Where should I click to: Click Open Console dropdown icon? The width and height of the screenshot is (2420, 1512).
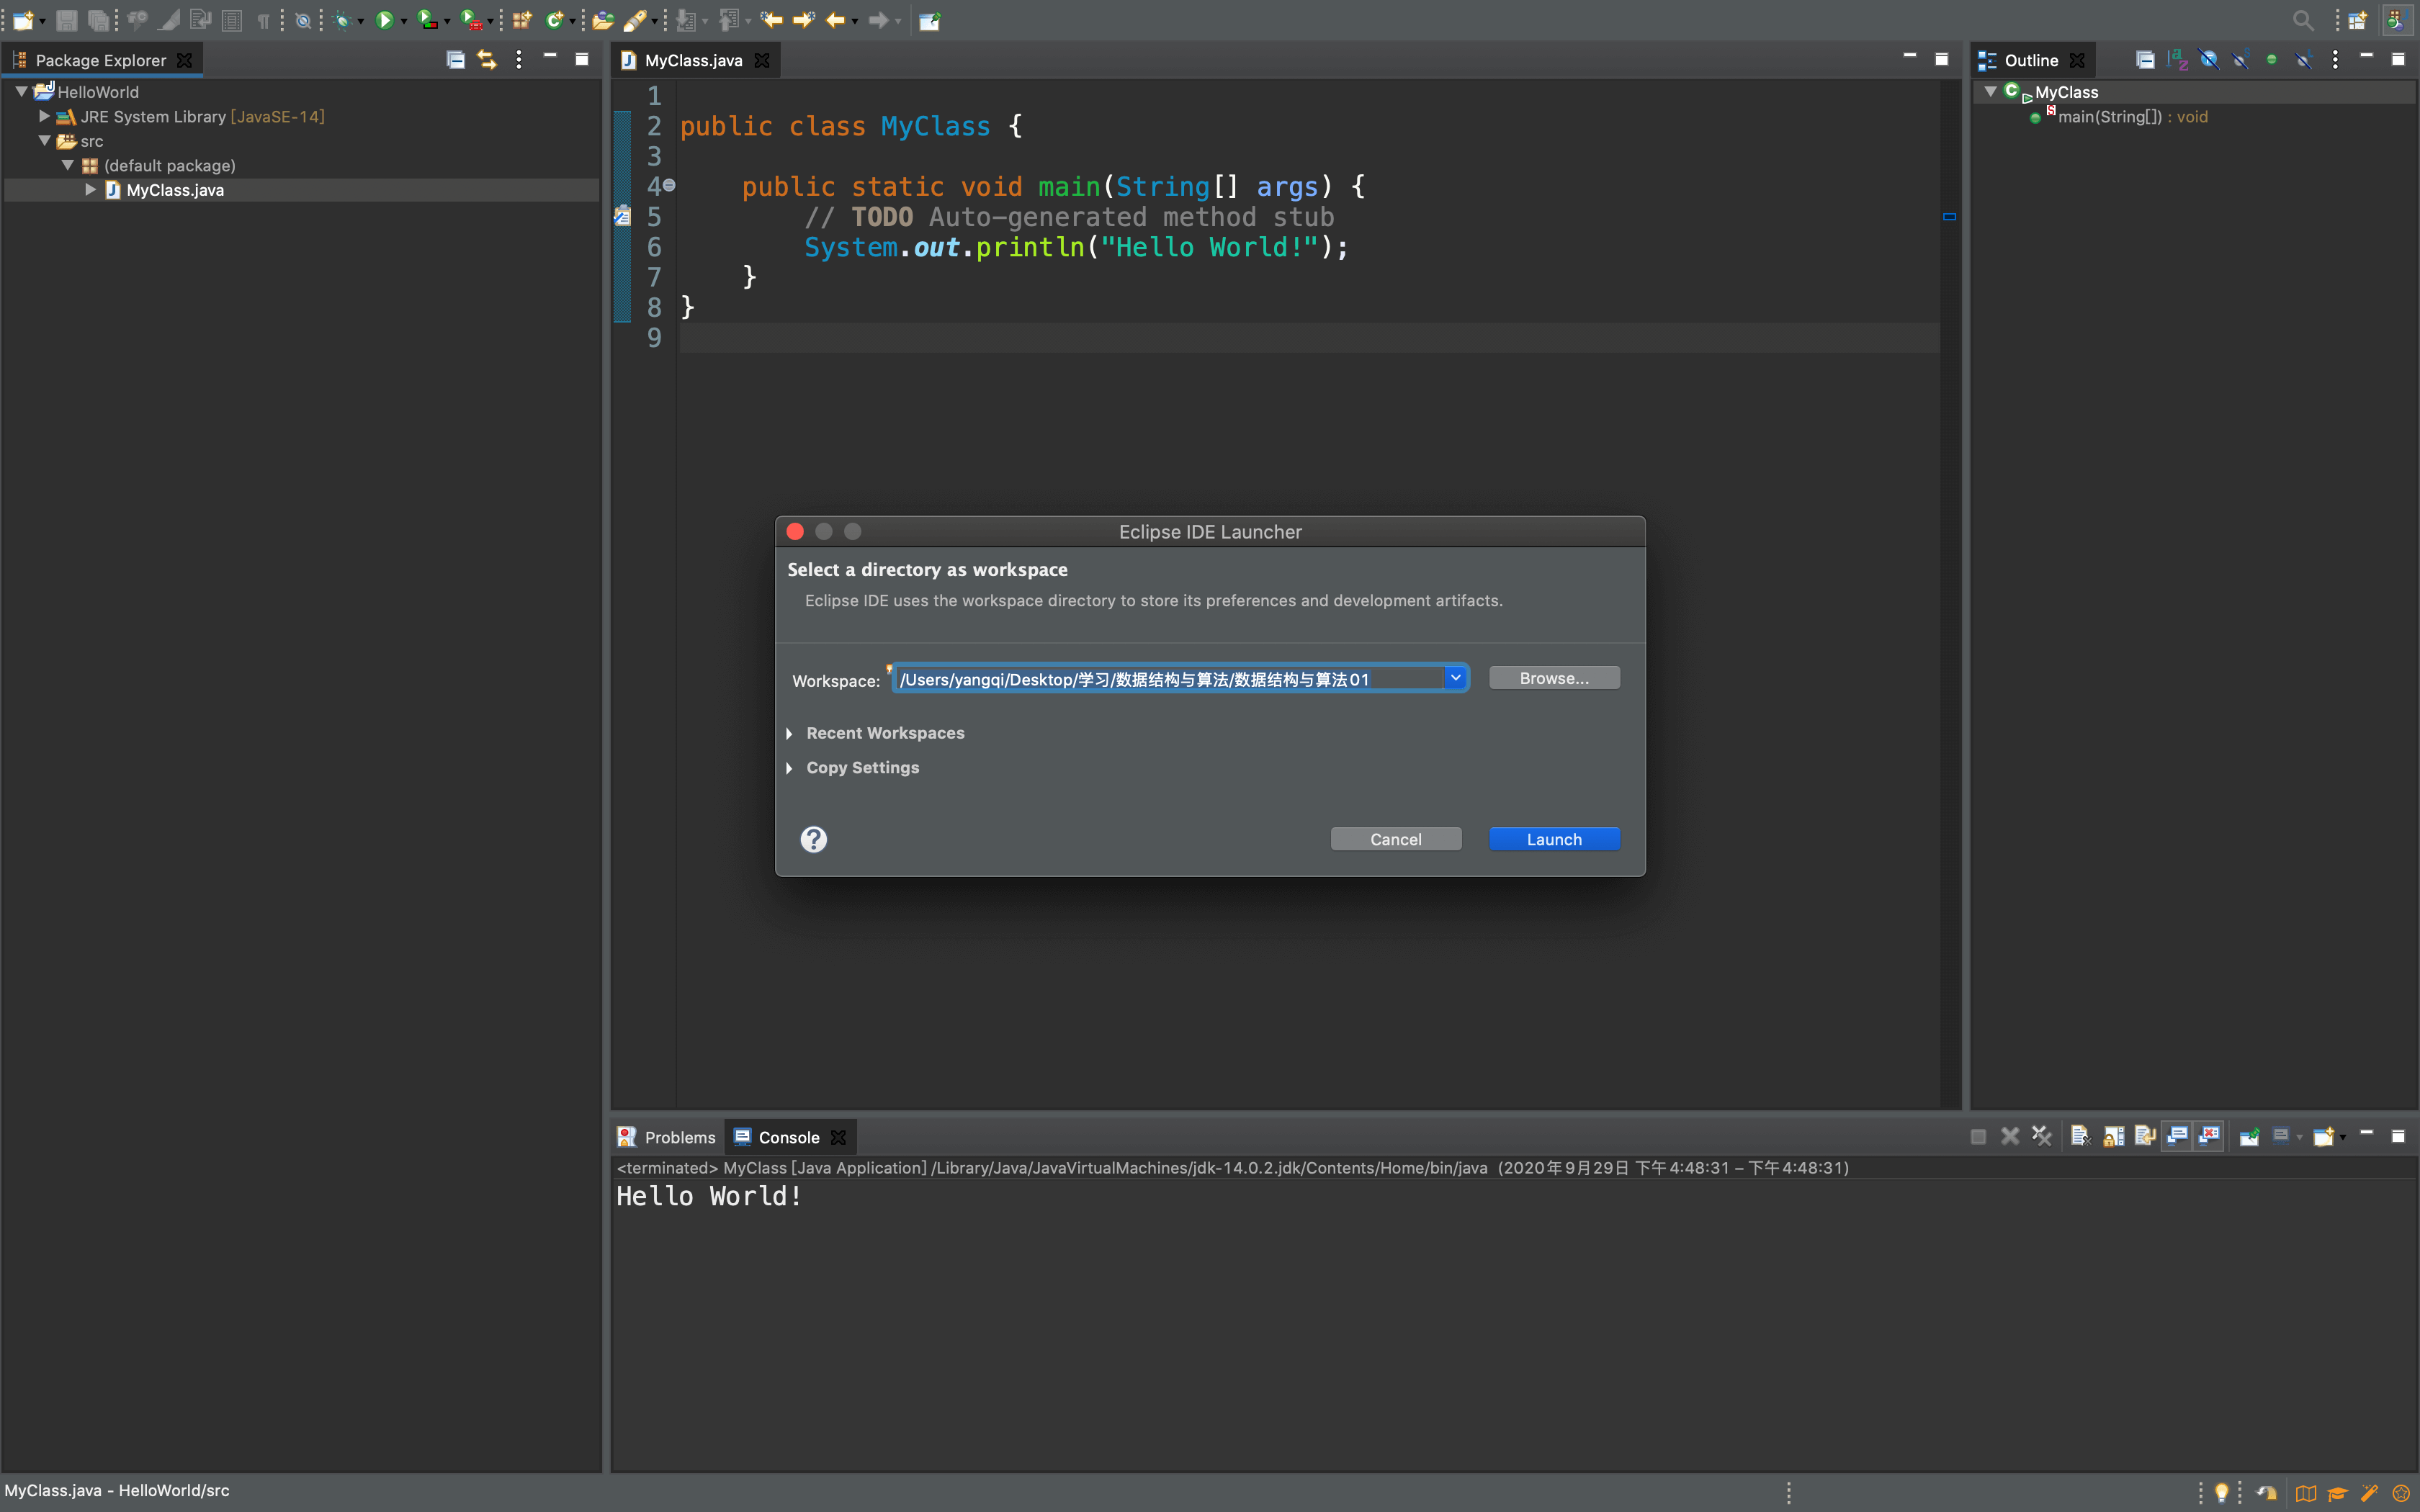click(2325, 1136)
